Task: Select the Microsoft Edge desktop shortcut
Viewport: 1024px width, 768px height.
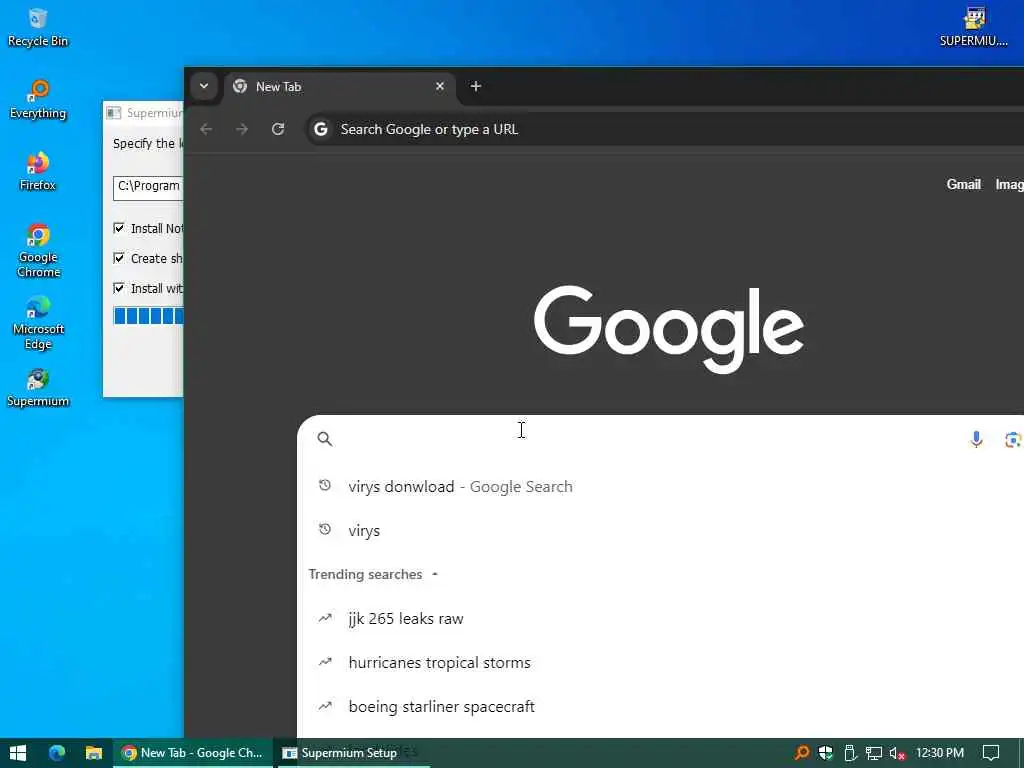Action: (38, 323)
